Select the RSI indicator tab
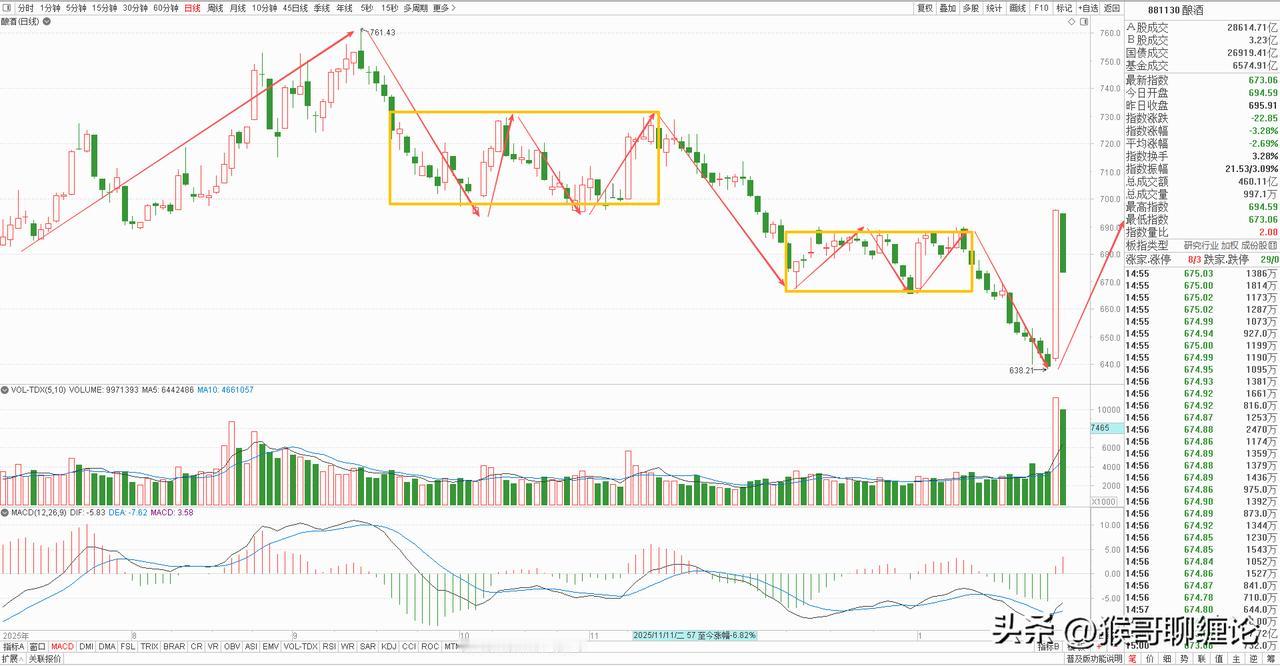Viewport: 1280px width, 666px height. [x=329, y=647]
